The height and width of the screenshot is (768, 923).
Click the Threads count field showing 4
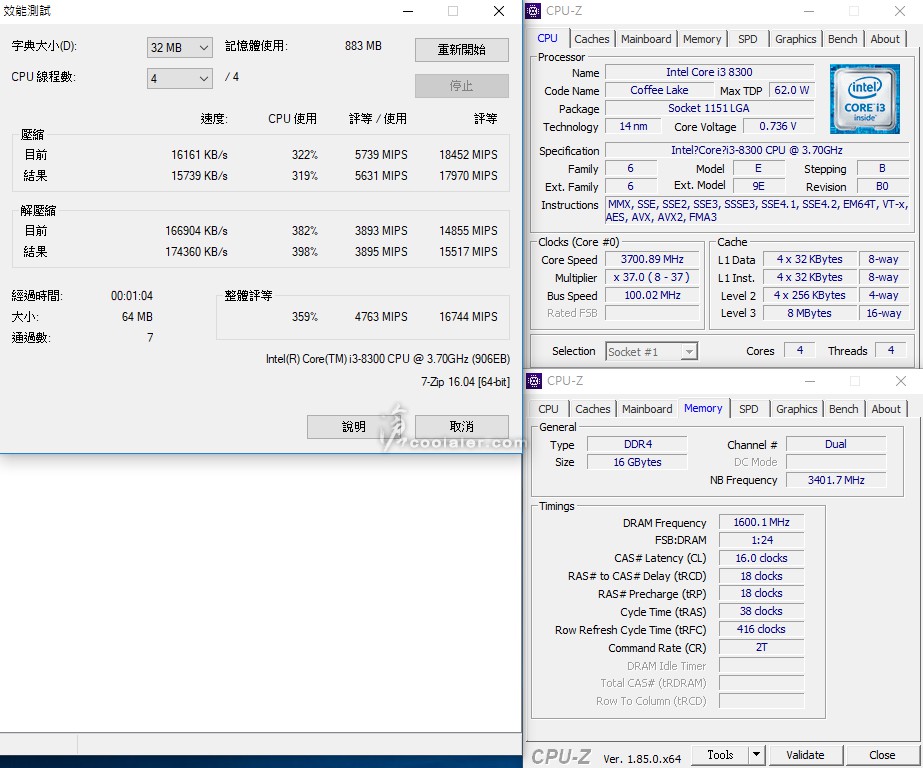(891, 350)
